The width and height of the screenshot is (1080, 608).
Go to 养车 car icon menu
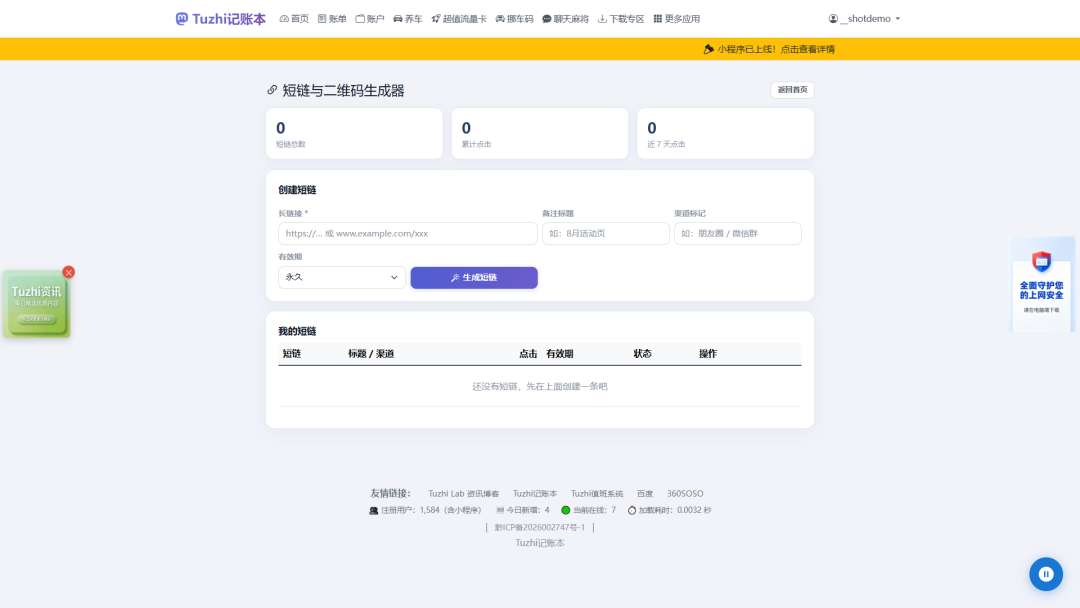(x=408, y=19)
